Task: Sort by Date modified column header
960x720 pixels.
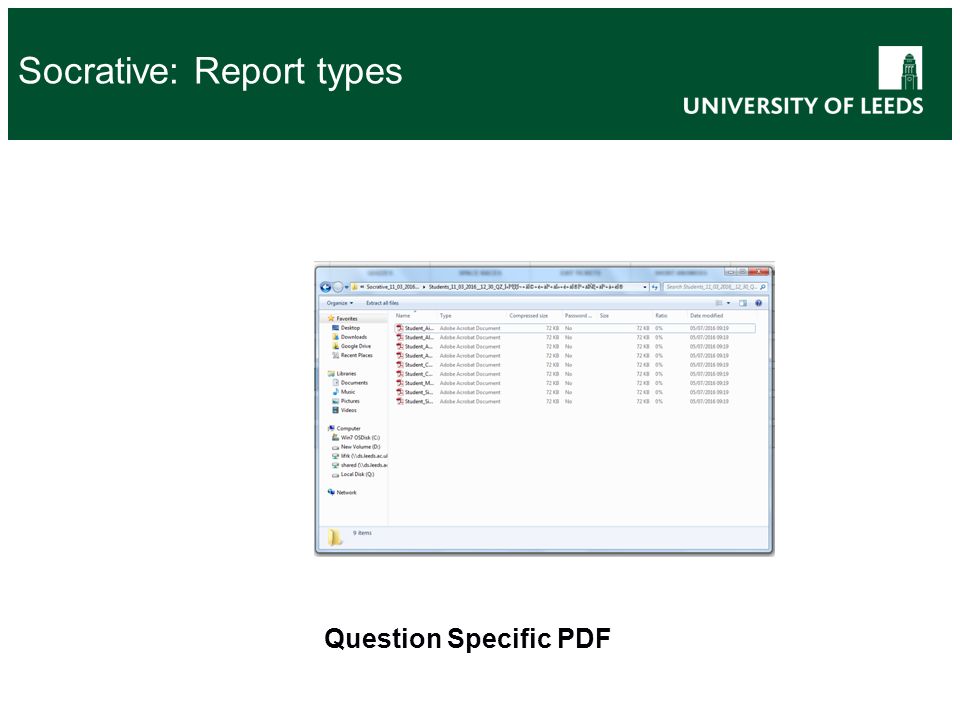Action: [x=707, y=316]
